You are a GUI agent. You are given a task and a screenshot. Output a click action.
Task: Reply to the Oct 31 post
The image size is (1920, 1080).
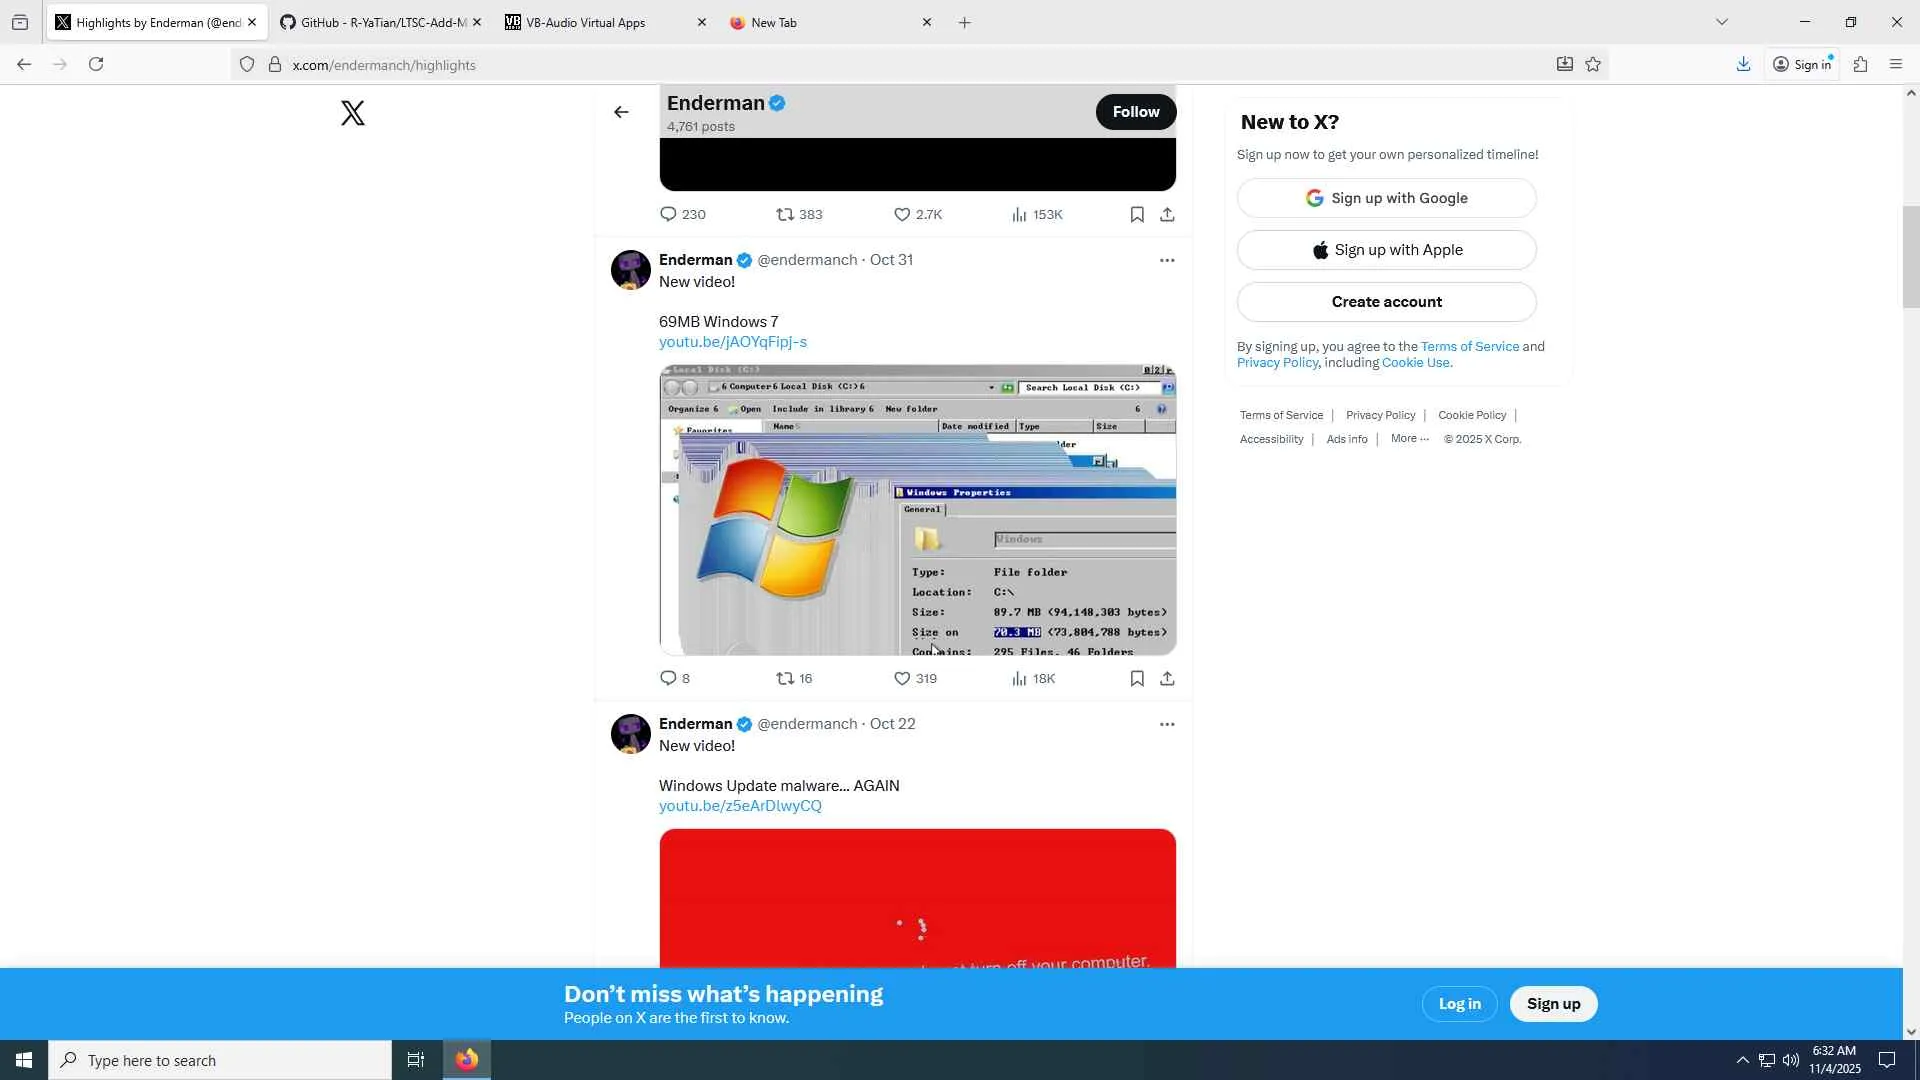coord(668,679)
